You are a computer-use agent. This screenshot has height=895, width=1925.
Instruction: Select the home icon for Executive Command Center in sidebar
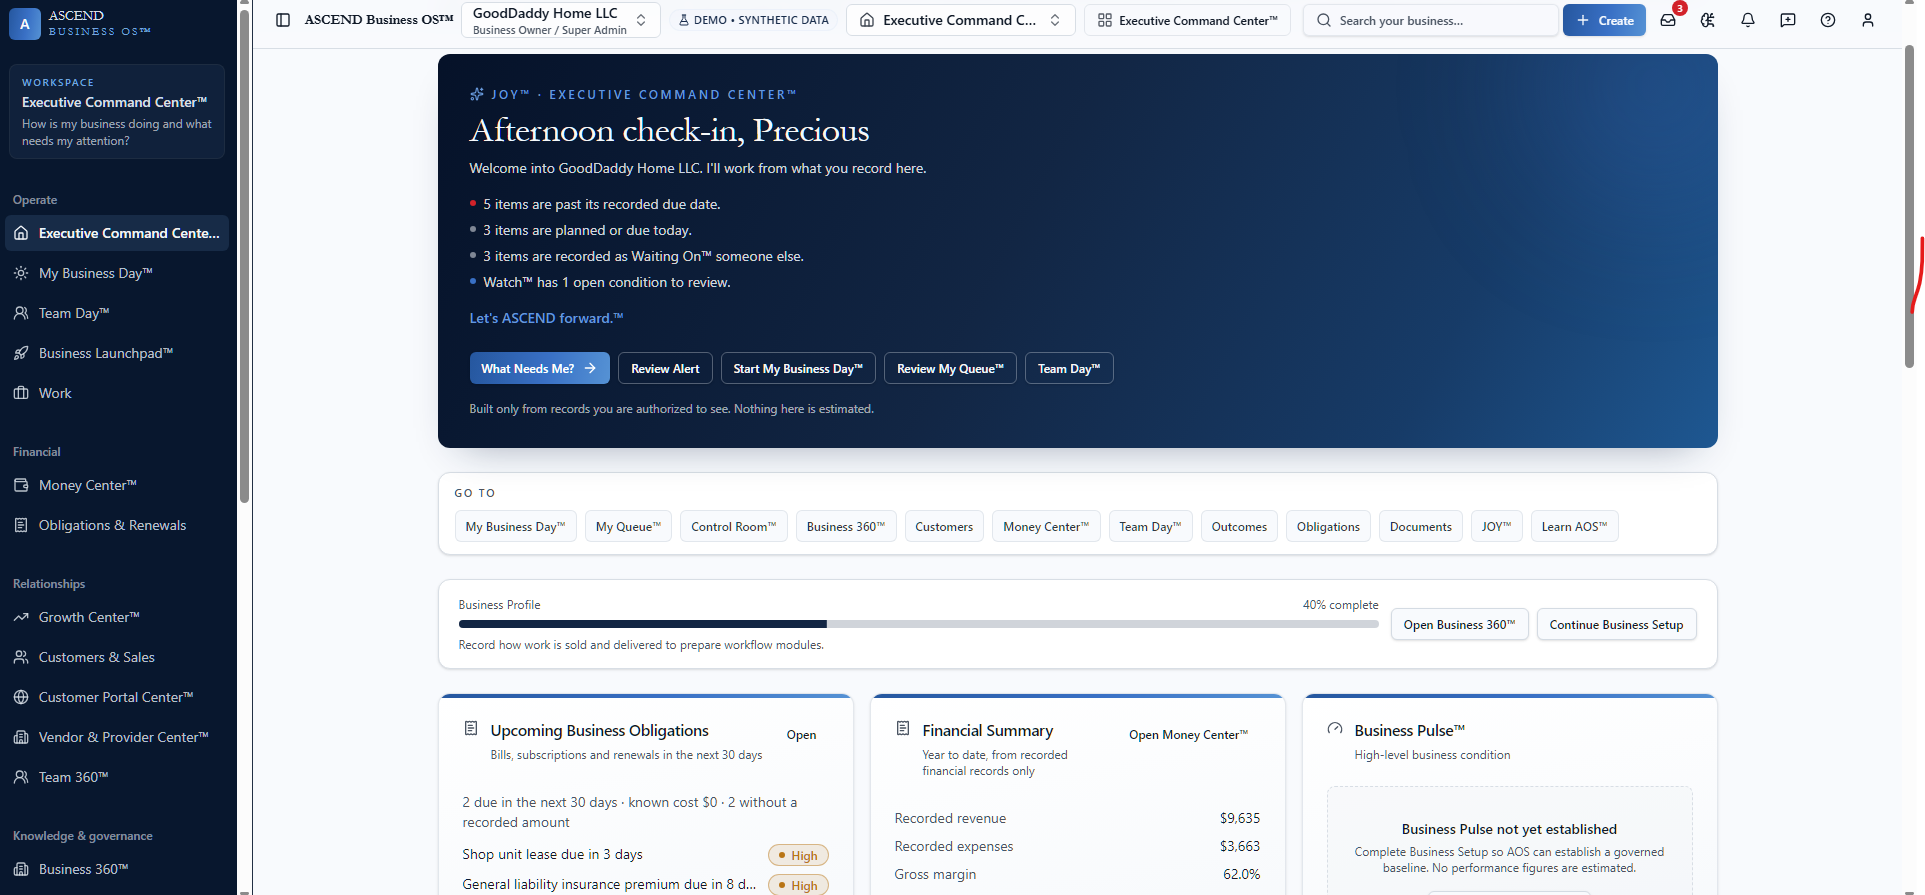click(x=21, y=233)
